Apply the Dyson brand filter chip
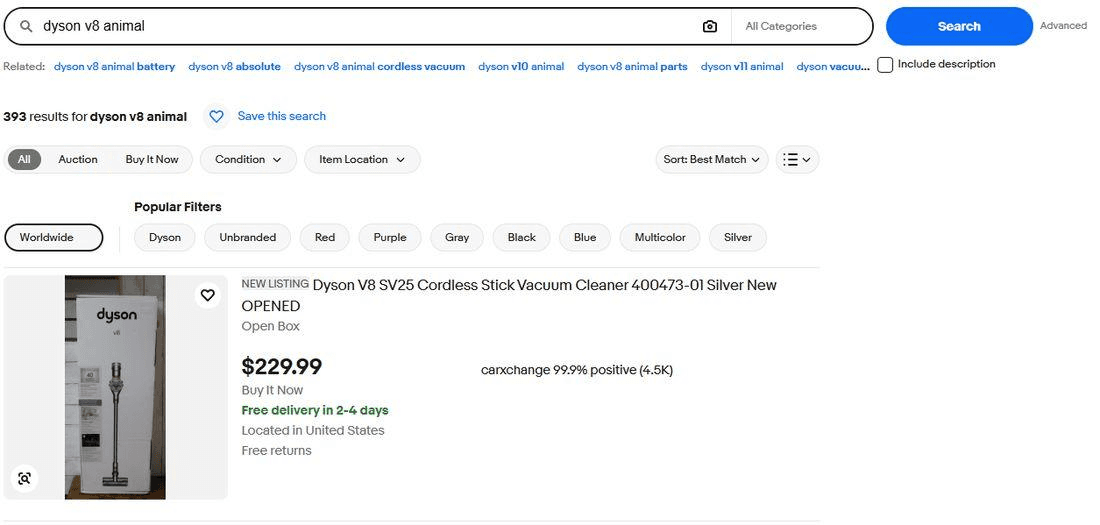1100x525 pixels. [x=165, y=238]
